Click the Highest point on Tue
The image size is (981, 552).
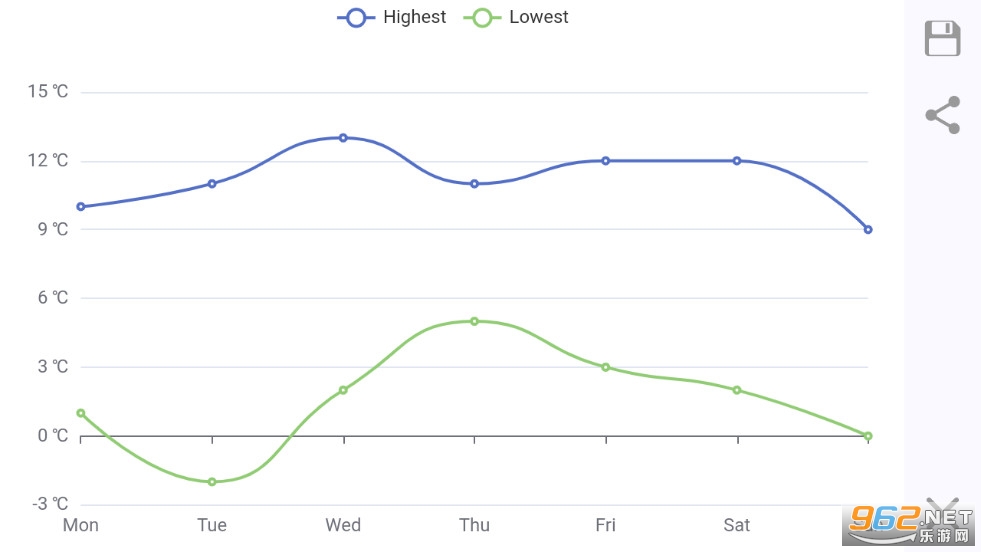pos(212,184)
